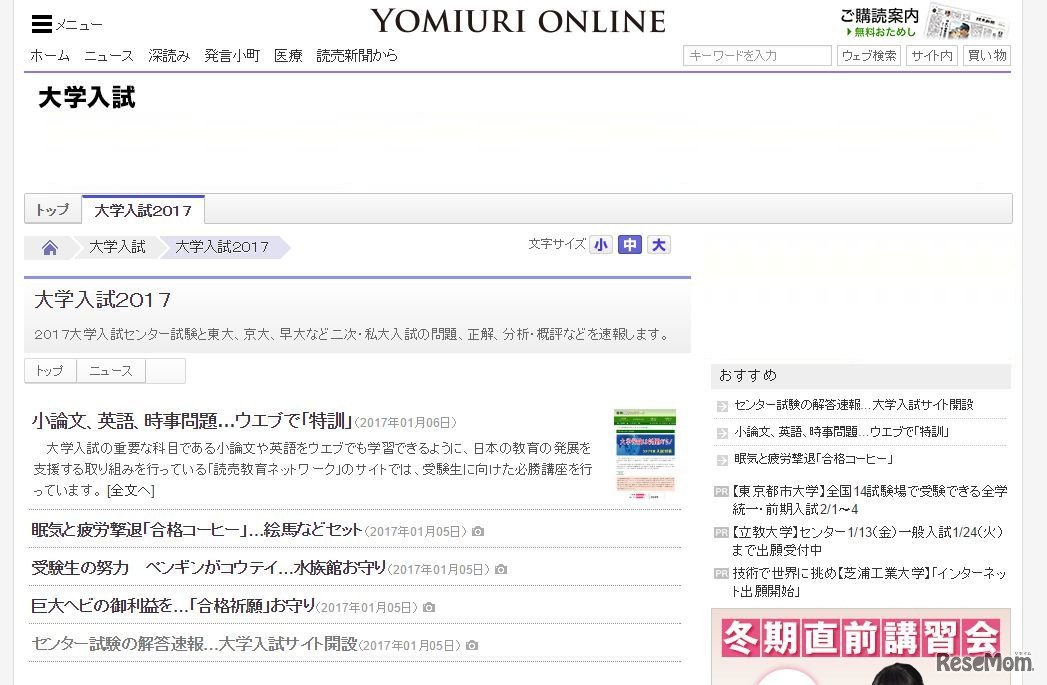
Task: Open 医療 in top navigation
Action: tap(288, 55)
